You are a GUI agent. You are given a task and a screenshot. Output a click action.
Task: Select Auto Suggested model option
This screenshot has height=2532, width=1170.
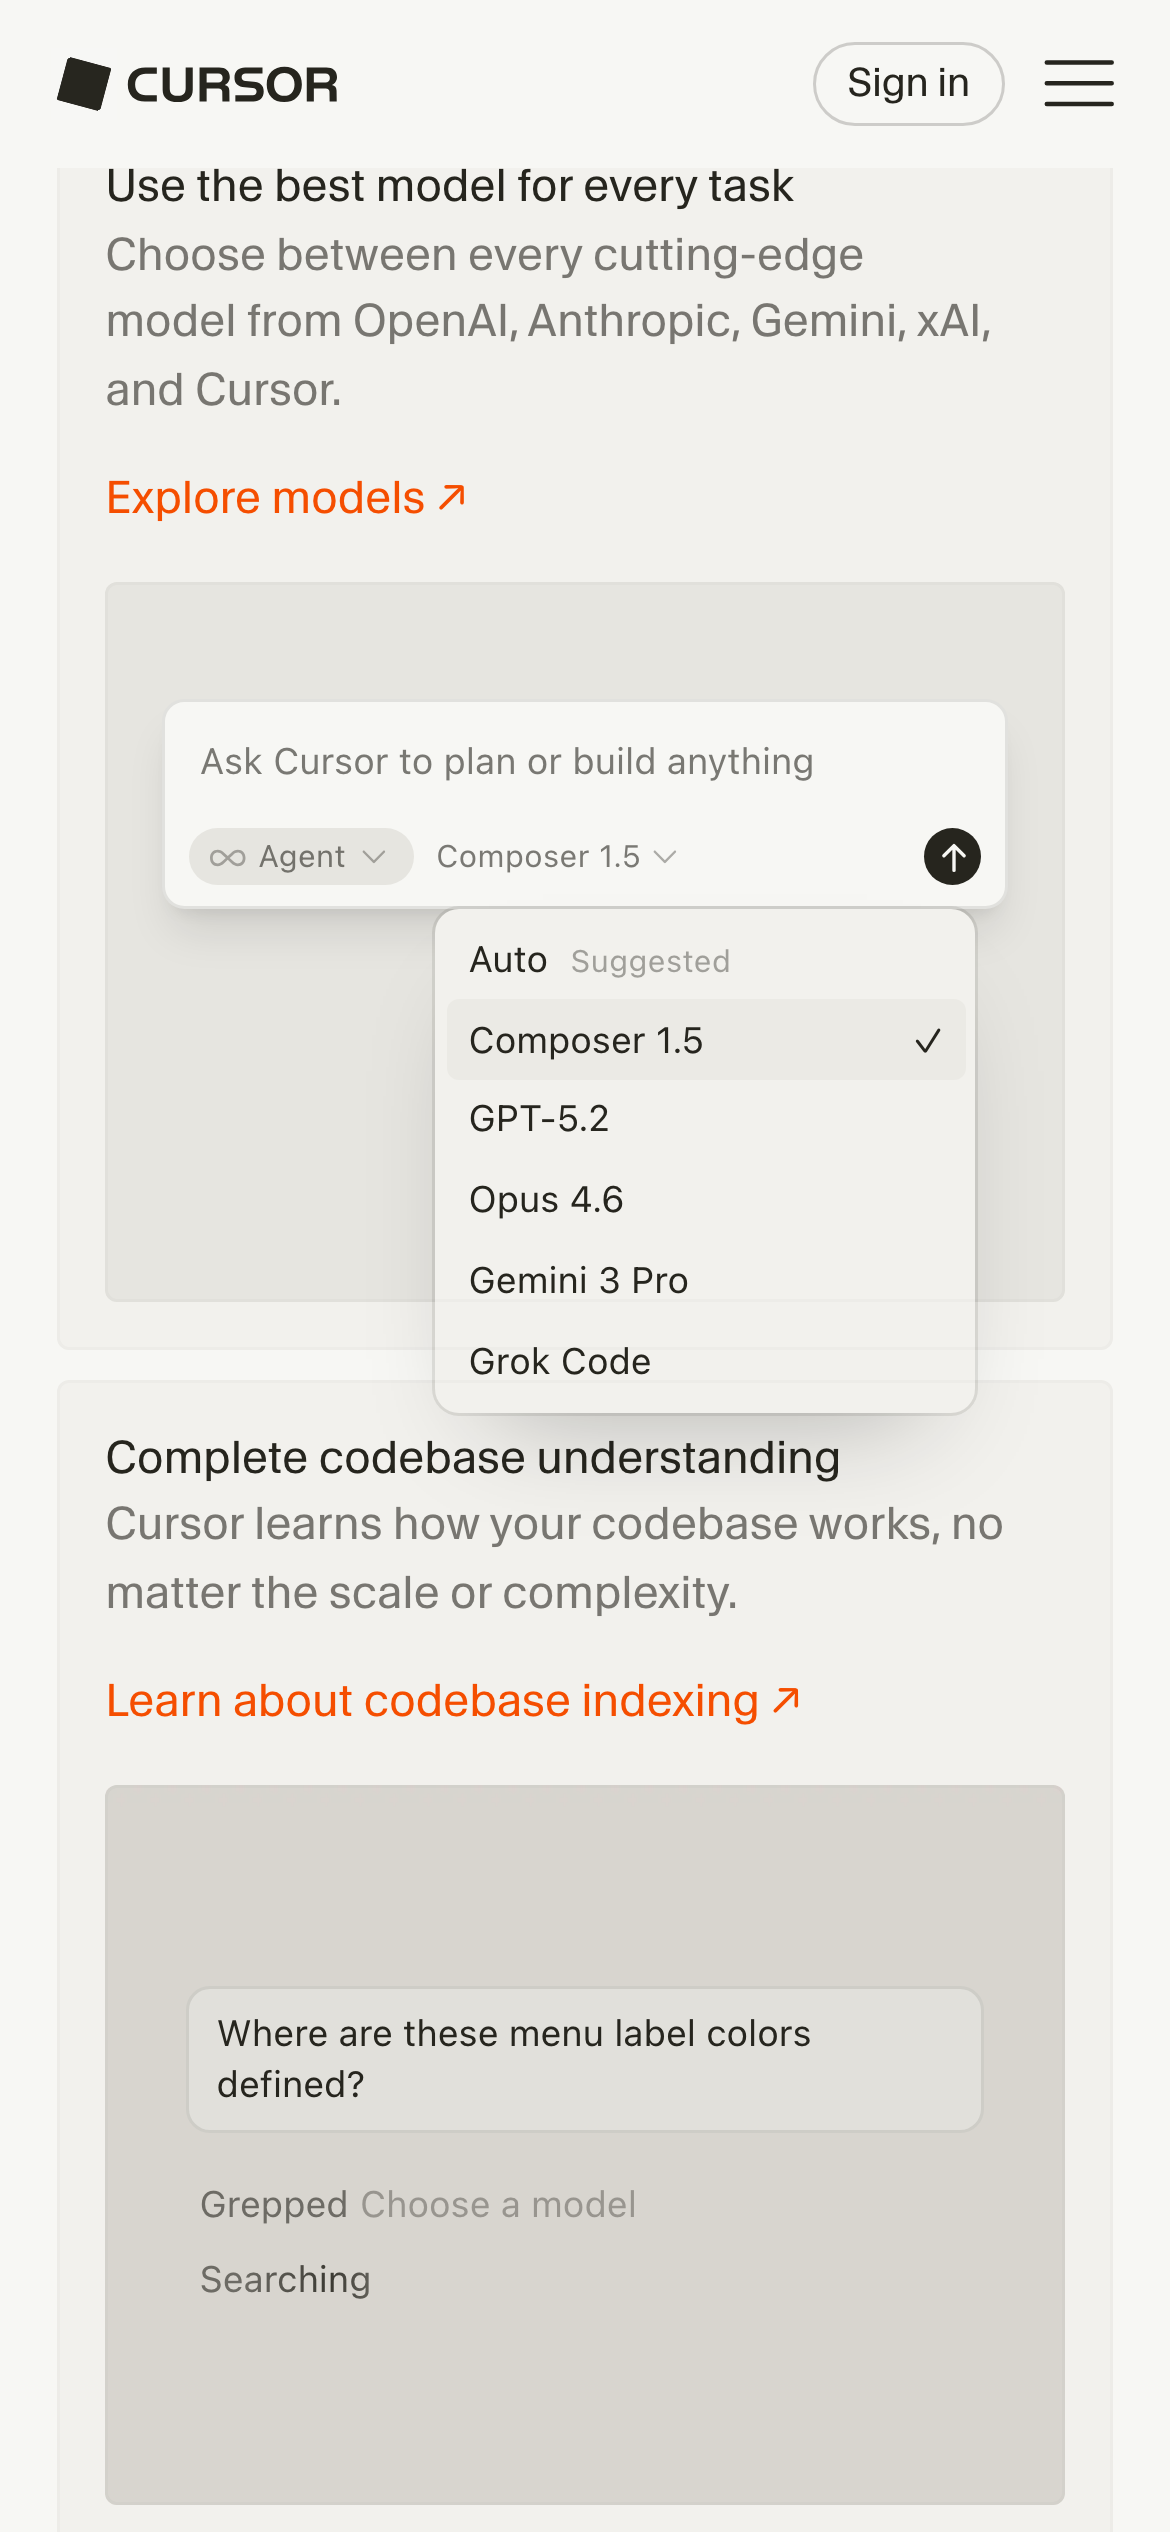coord(600,960)
